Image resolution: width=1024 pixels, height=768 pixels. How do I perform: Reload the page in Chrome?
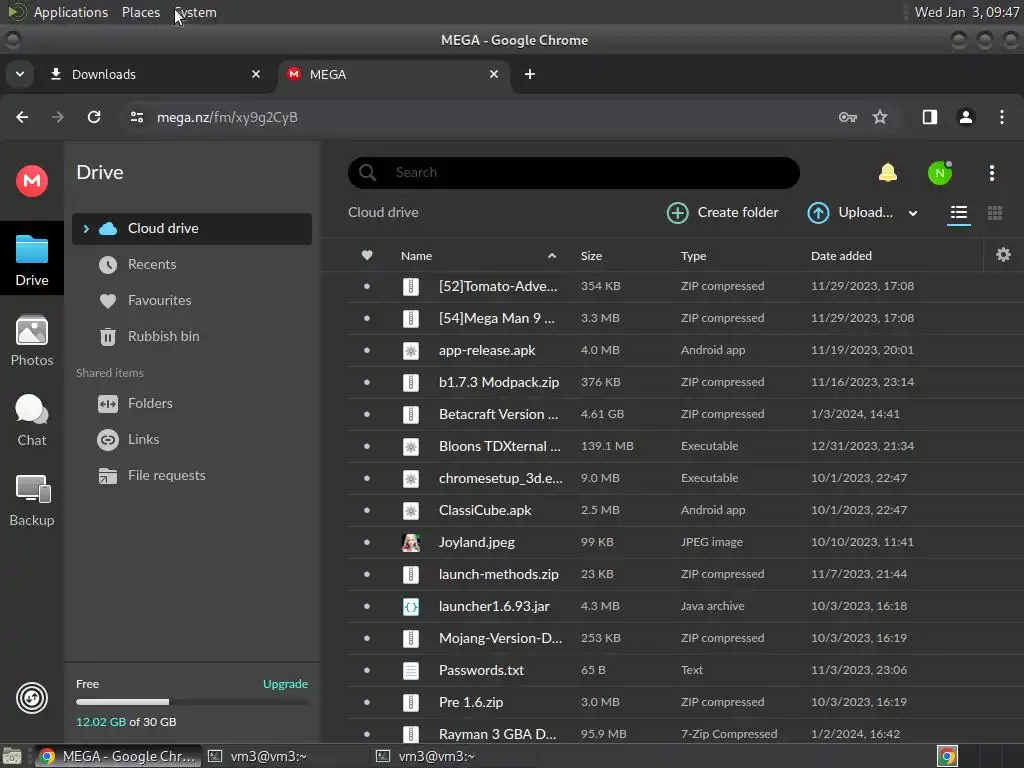tap(94, 117)
